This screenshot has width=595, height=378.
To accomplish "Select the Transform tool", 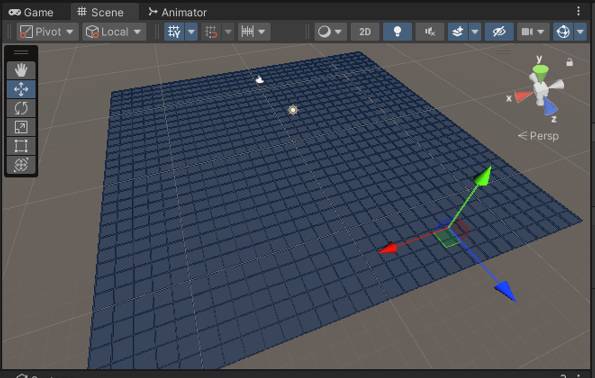I will pyautogui.click(x=21, y=165).
